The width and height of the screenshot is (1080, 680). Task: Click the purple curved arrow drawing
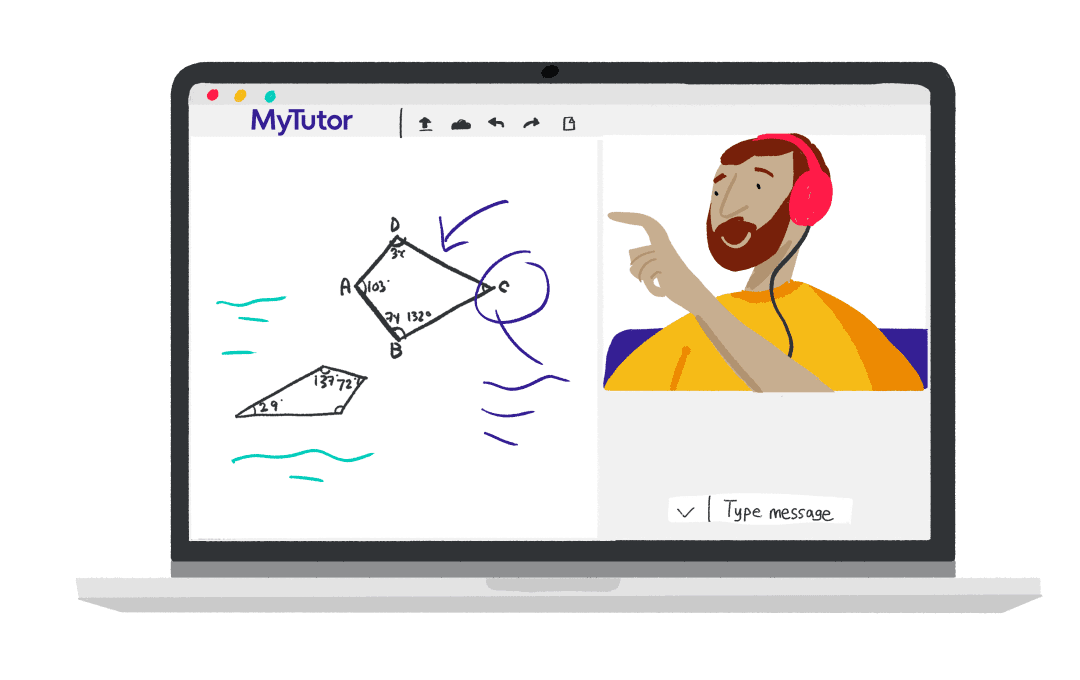[470, 225]
